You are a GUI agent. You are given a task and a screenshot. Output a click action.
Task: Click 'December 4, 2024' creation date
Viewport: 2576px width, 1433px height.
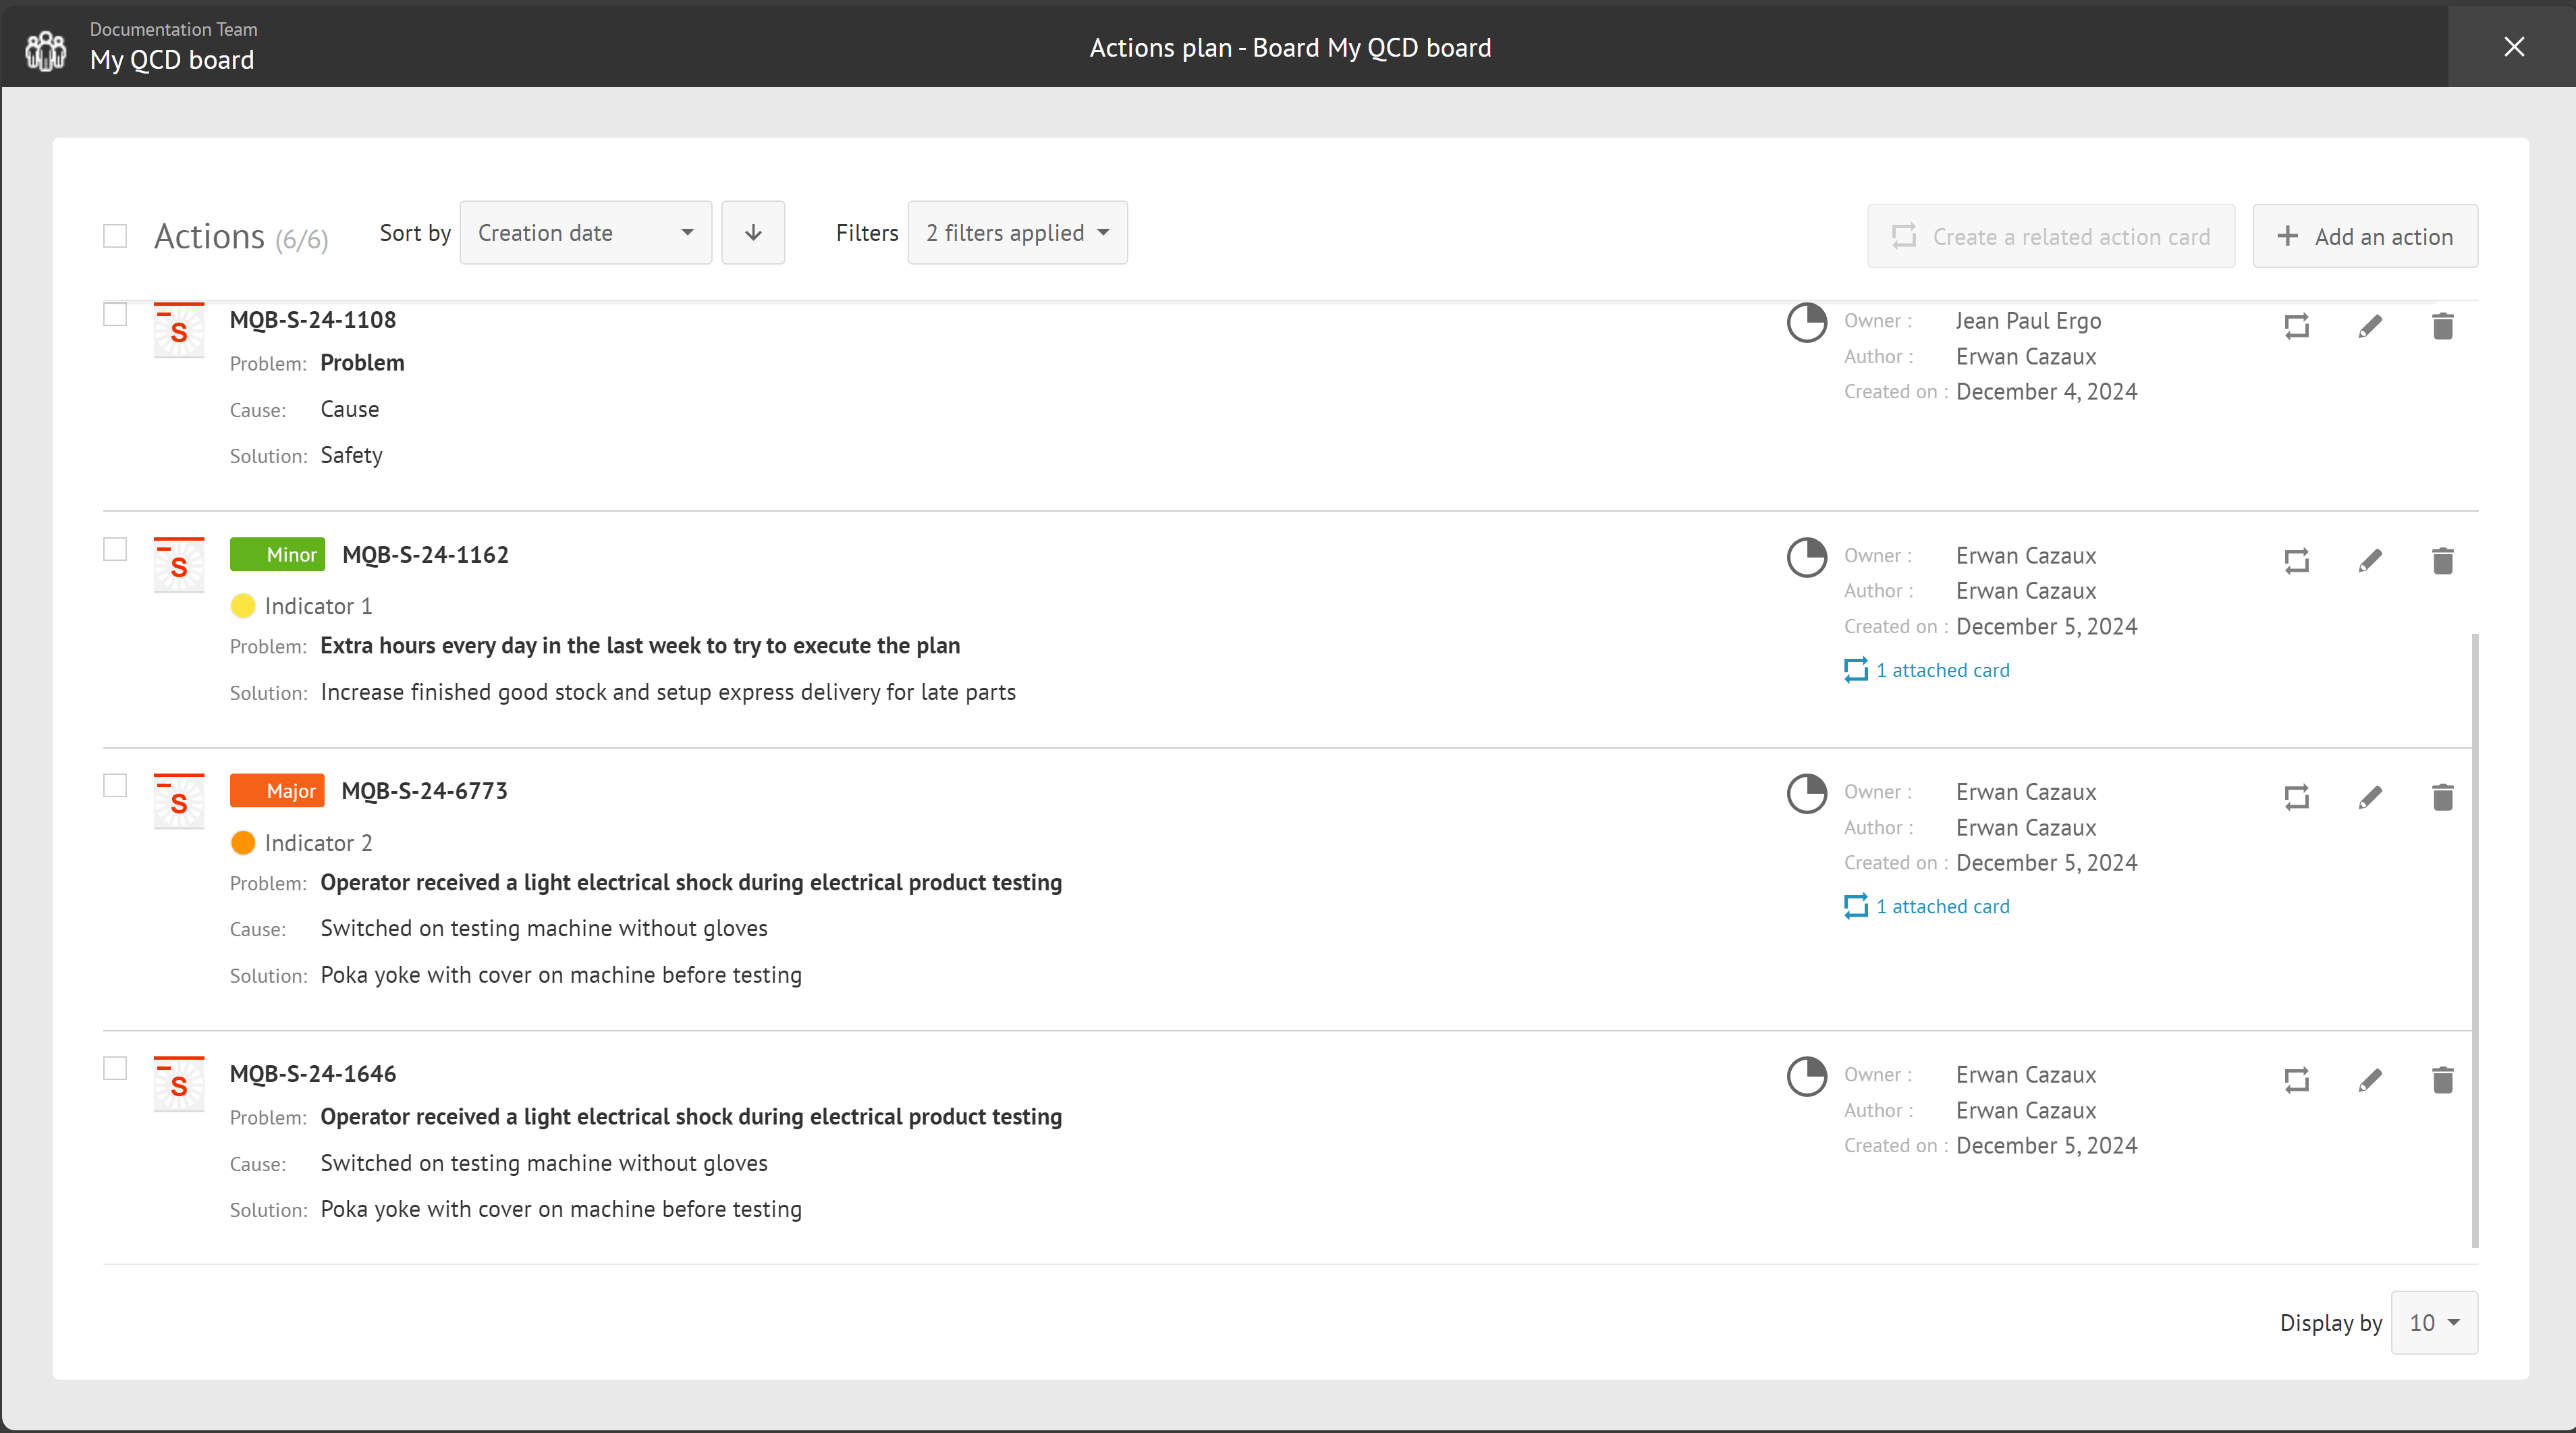[2046, 392]
